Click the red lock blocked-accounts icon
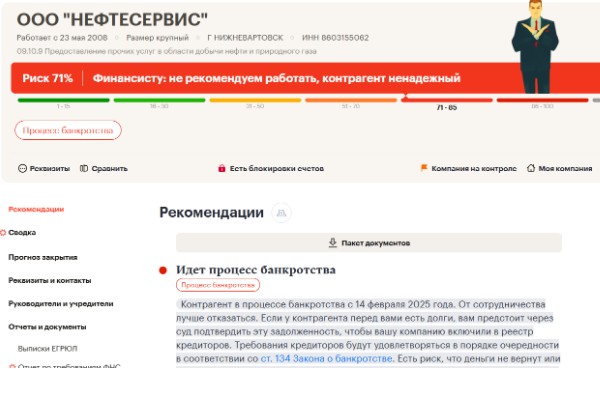This screenshot has width=600, height=401. coord(223,168)
